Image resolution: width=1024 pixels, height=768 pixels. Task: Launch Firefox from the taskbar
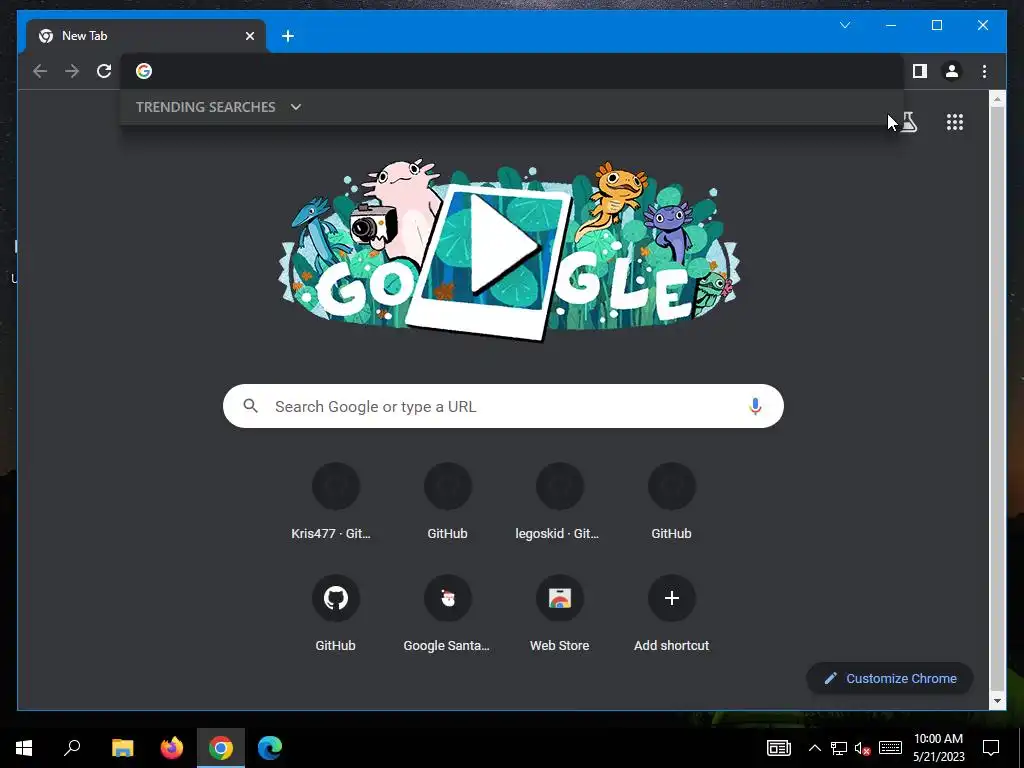[x=172, y=748]
